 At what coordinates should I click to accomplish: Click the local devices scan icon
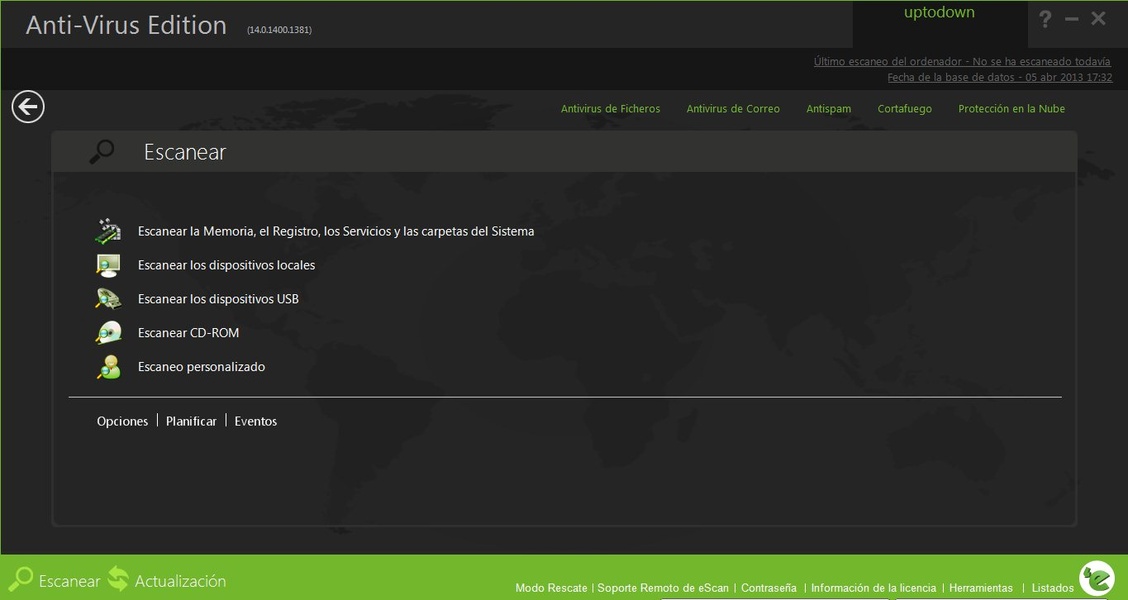[x=108, y=265]
